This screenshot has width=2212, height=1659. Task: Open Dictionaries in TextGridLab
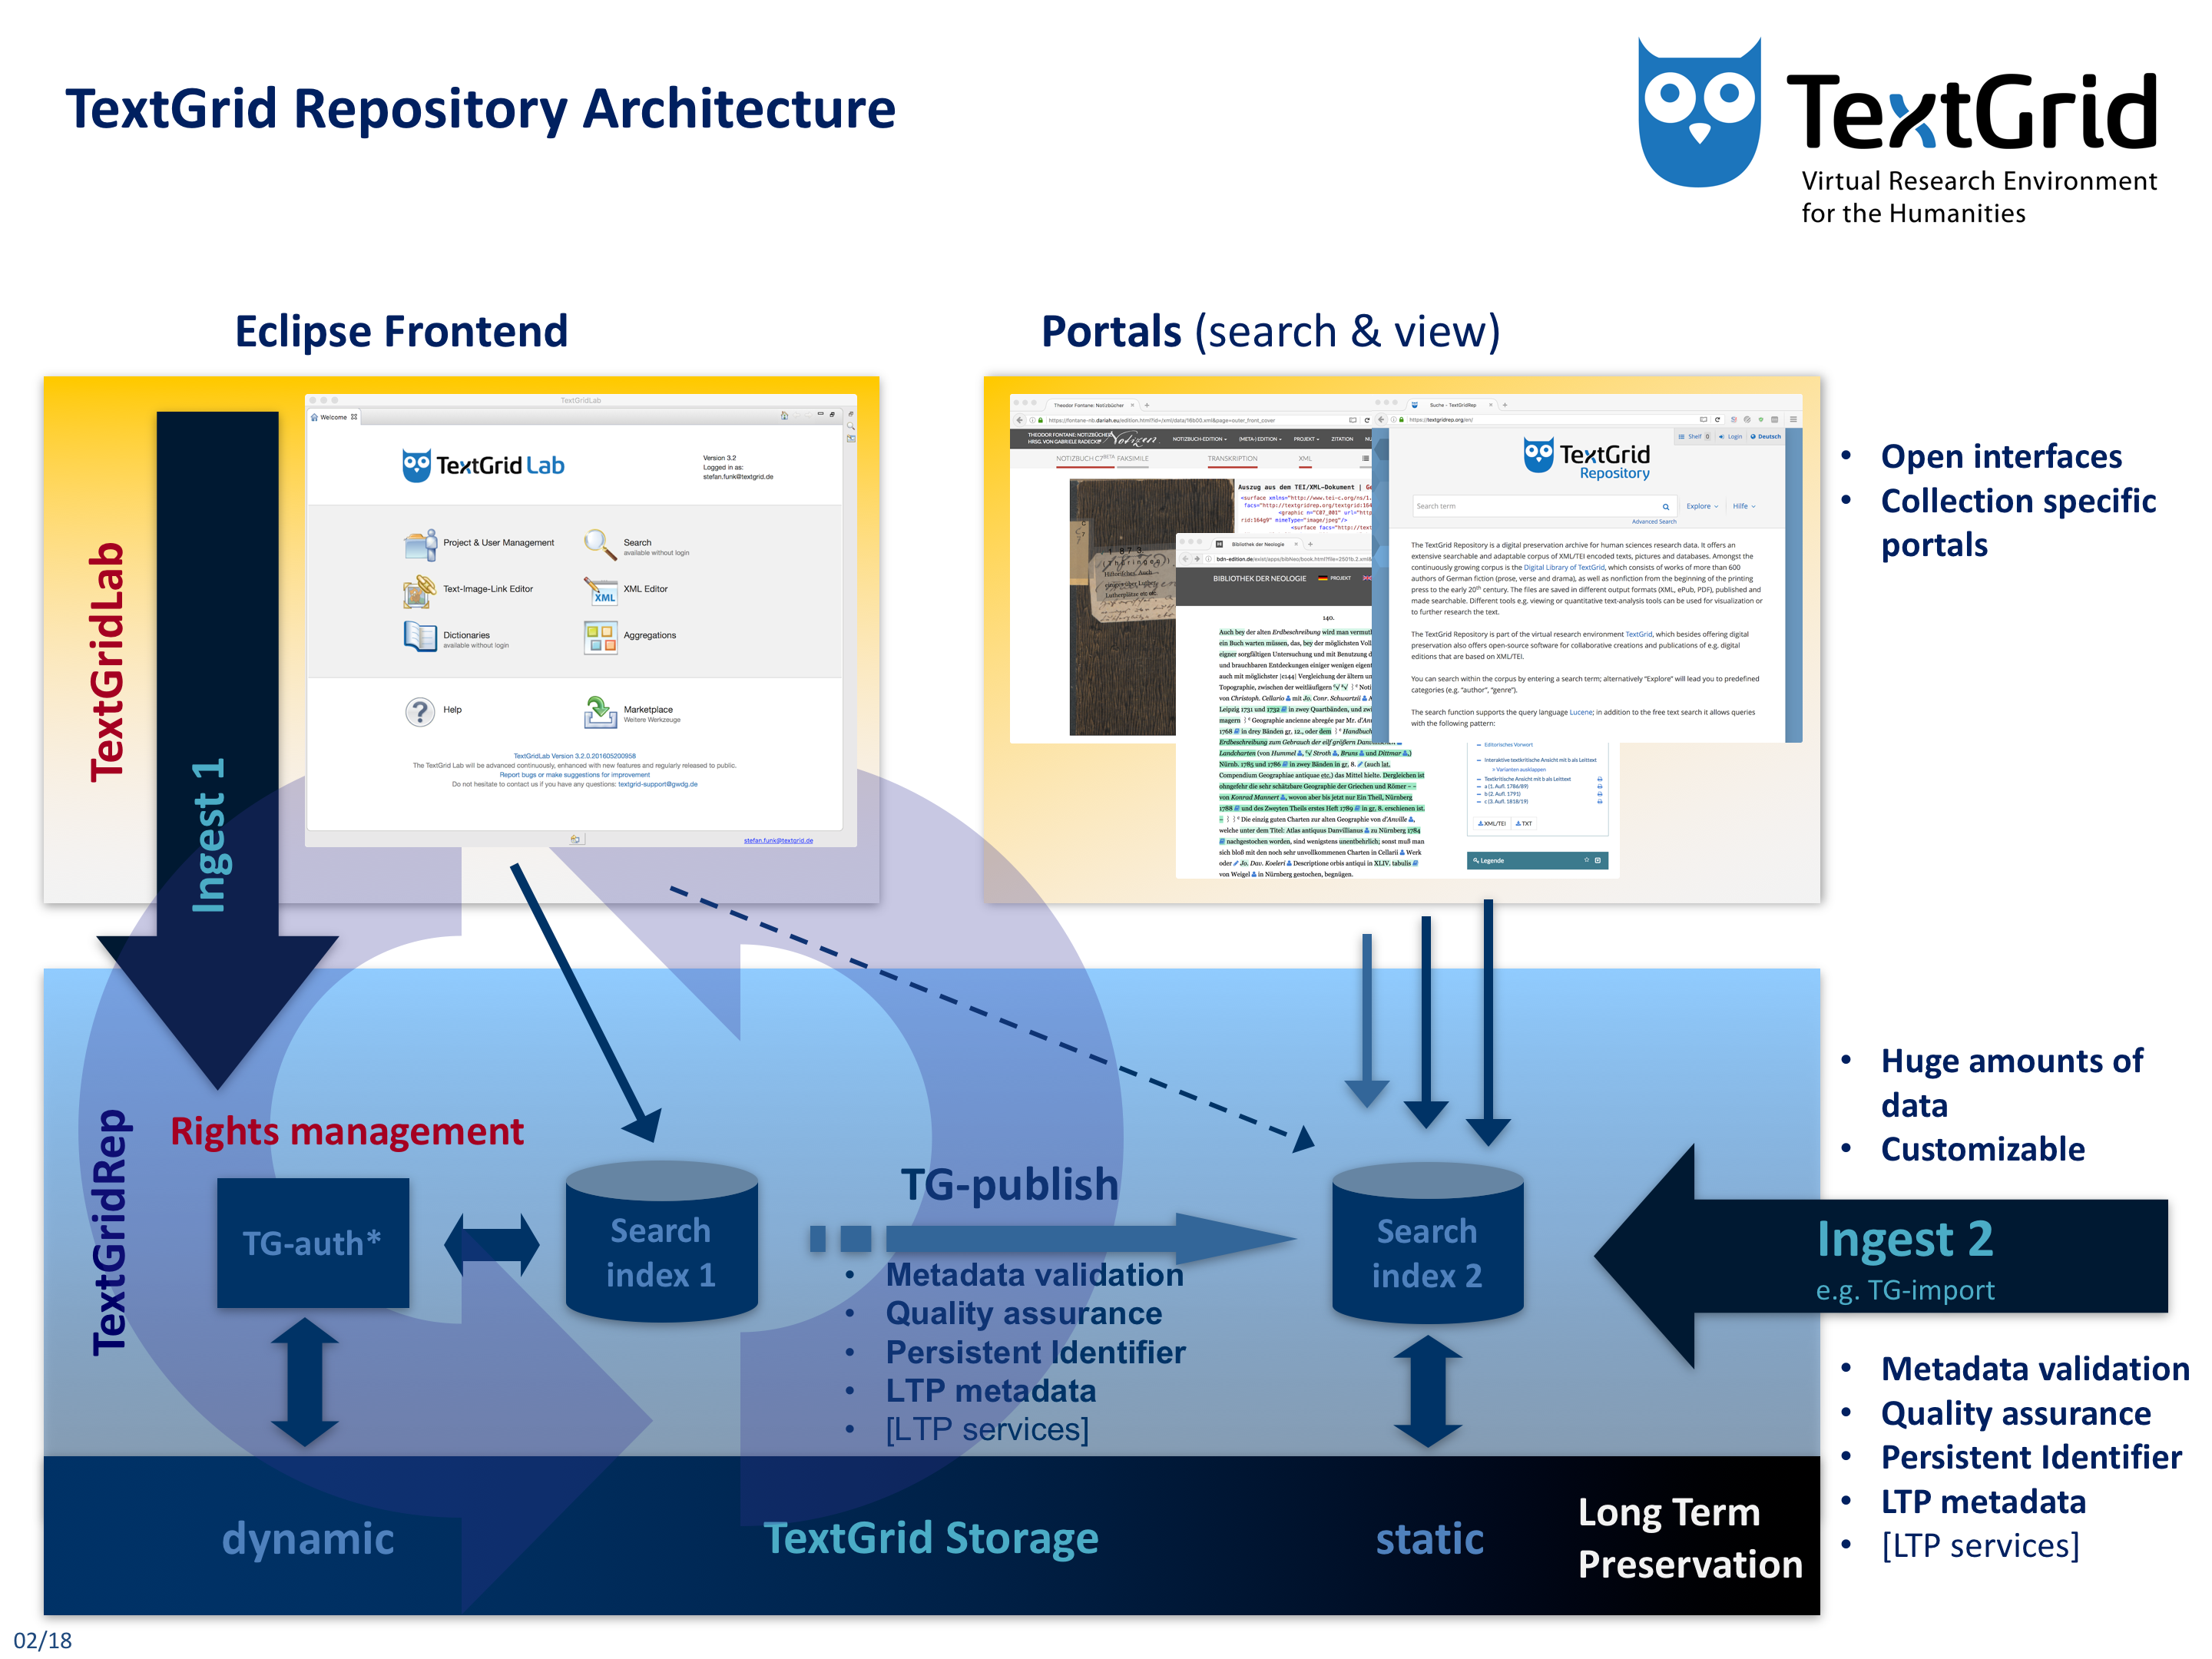[466, 635]
